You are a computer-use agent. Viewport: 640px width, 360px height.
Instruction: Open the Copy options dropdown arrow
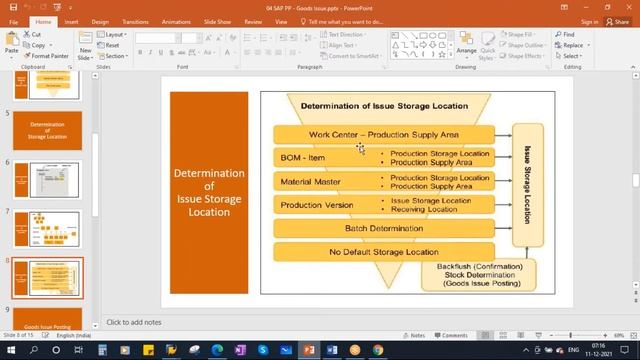51,45
